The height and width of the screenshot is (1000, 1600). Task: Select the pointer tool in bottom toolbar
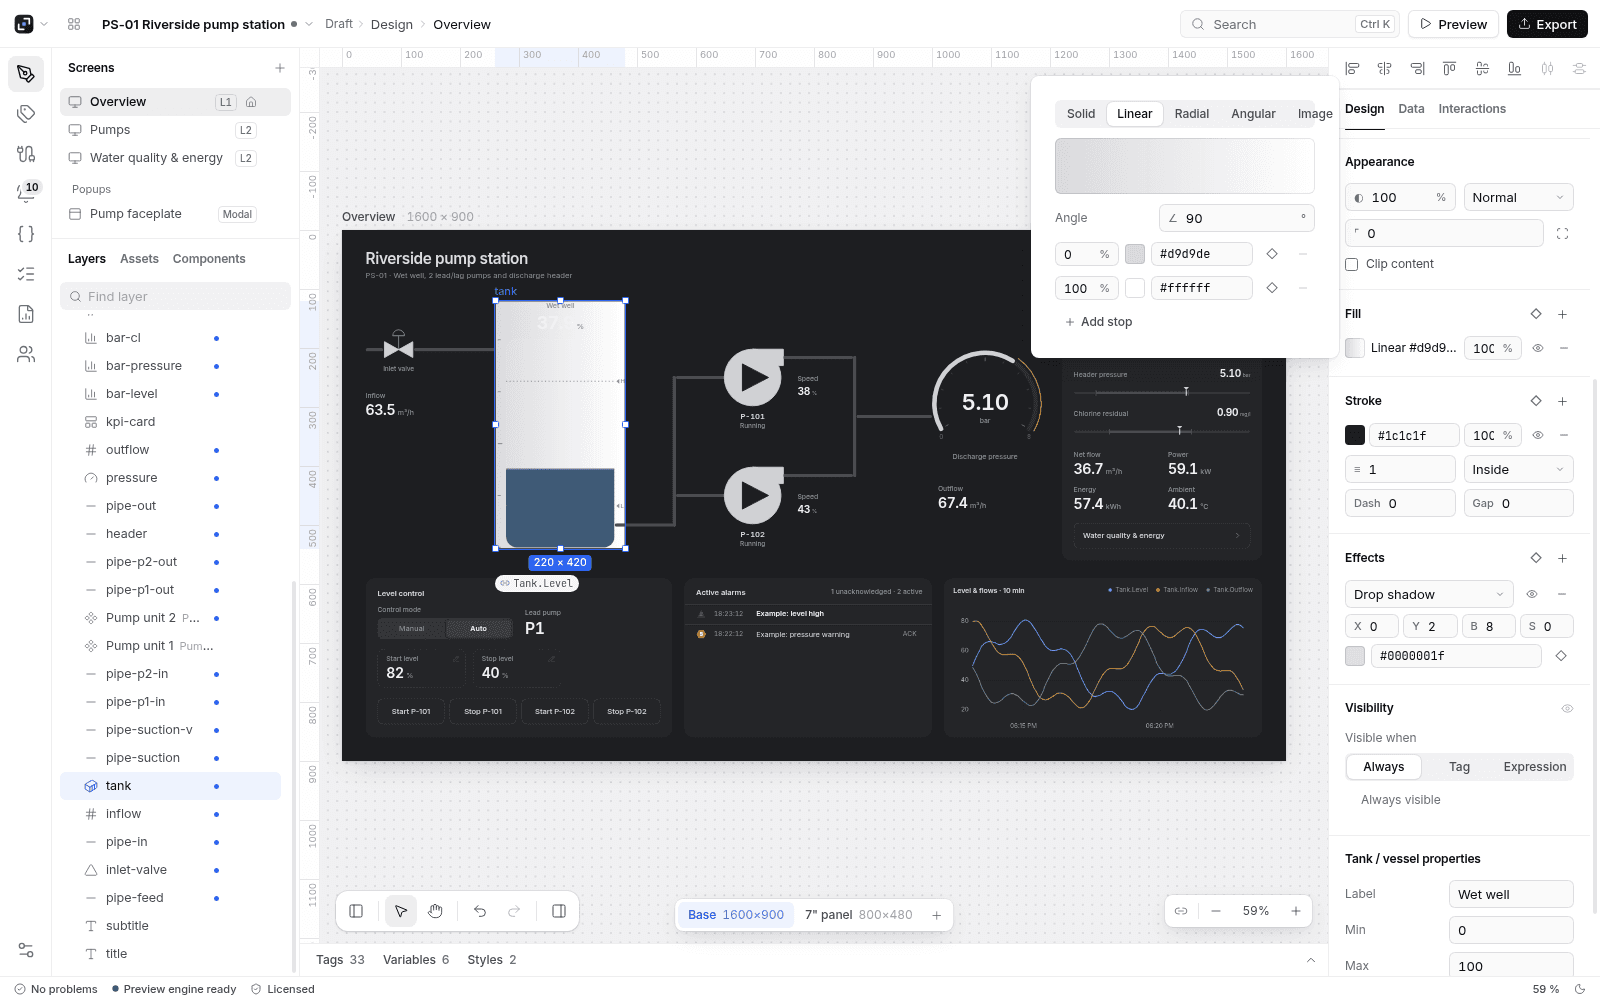point(401,911)
